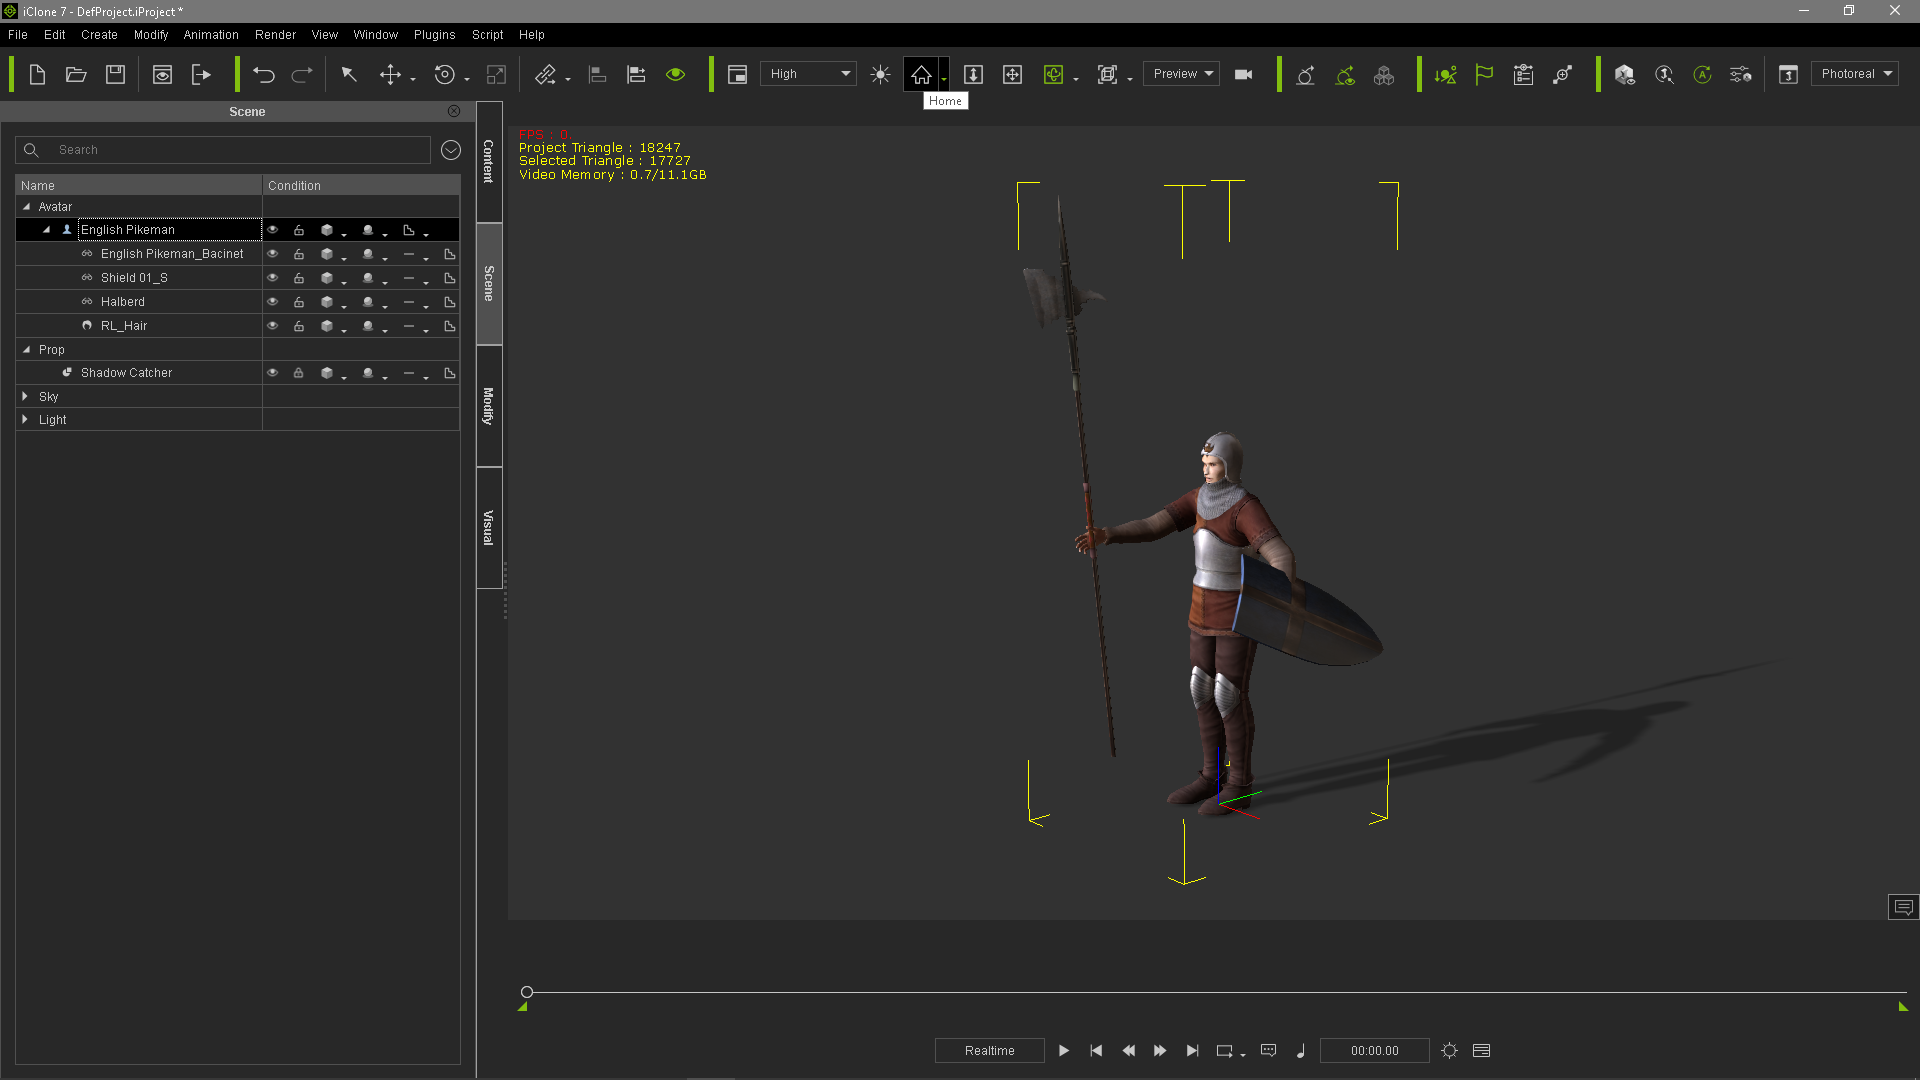The image size is (1920, 1080).
Task: Open scene search filter options circle
Action: click(x=451, y=150)
